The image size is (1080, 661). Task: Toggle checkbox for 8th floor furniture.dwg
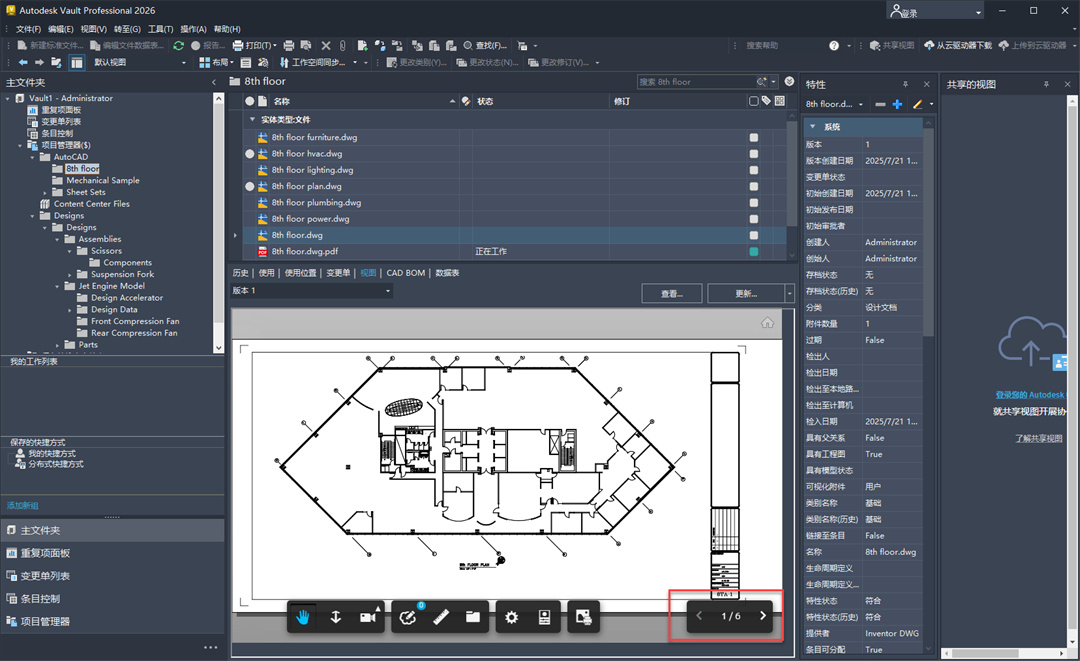(754, 138)
